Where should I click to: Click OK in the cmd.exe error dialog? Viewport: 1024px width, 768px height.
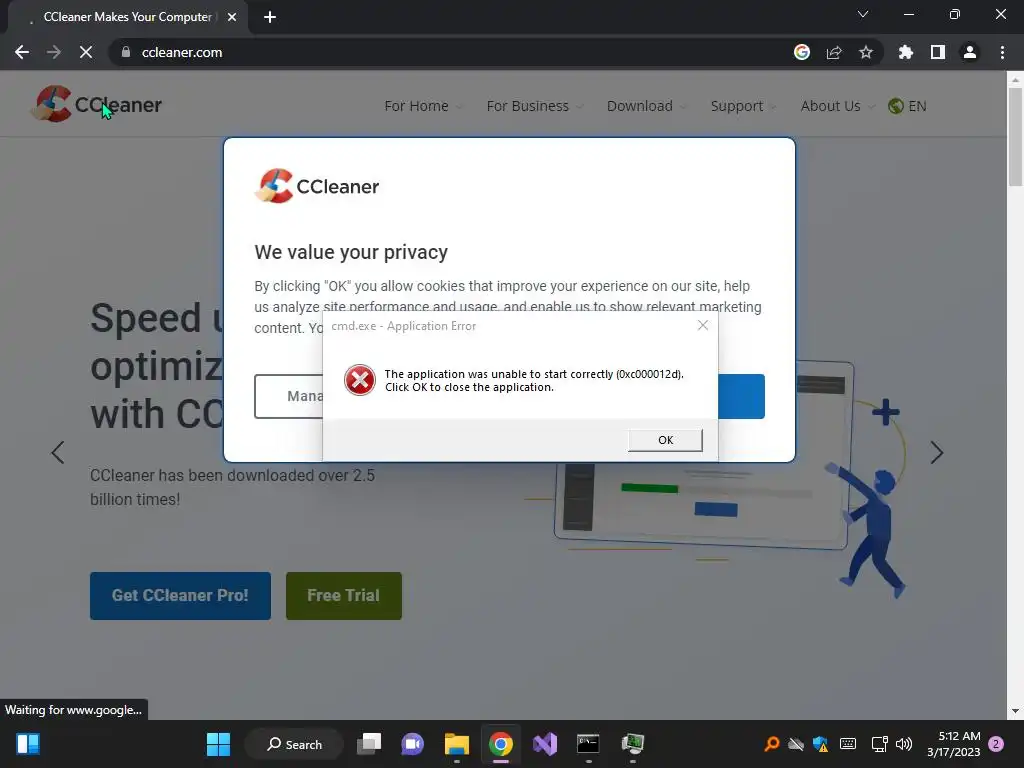coord(665,440)
